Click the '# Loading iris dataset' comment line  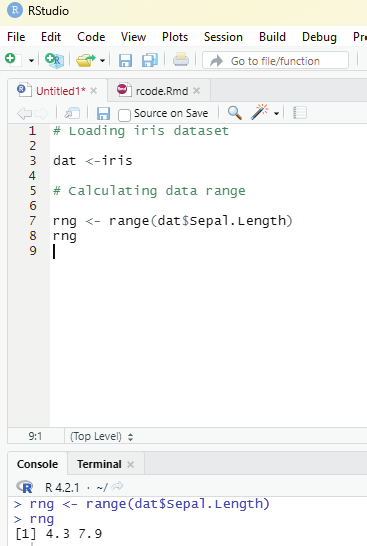point(141,131)
